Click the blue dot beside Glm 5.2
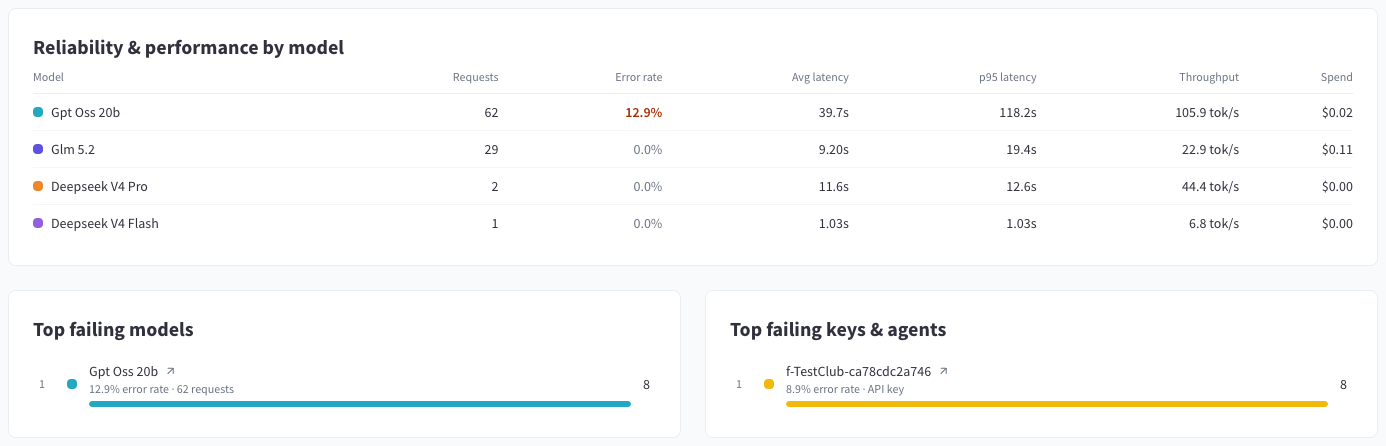The height and width of the screenshot is (446, 1386). click(38, 150)
